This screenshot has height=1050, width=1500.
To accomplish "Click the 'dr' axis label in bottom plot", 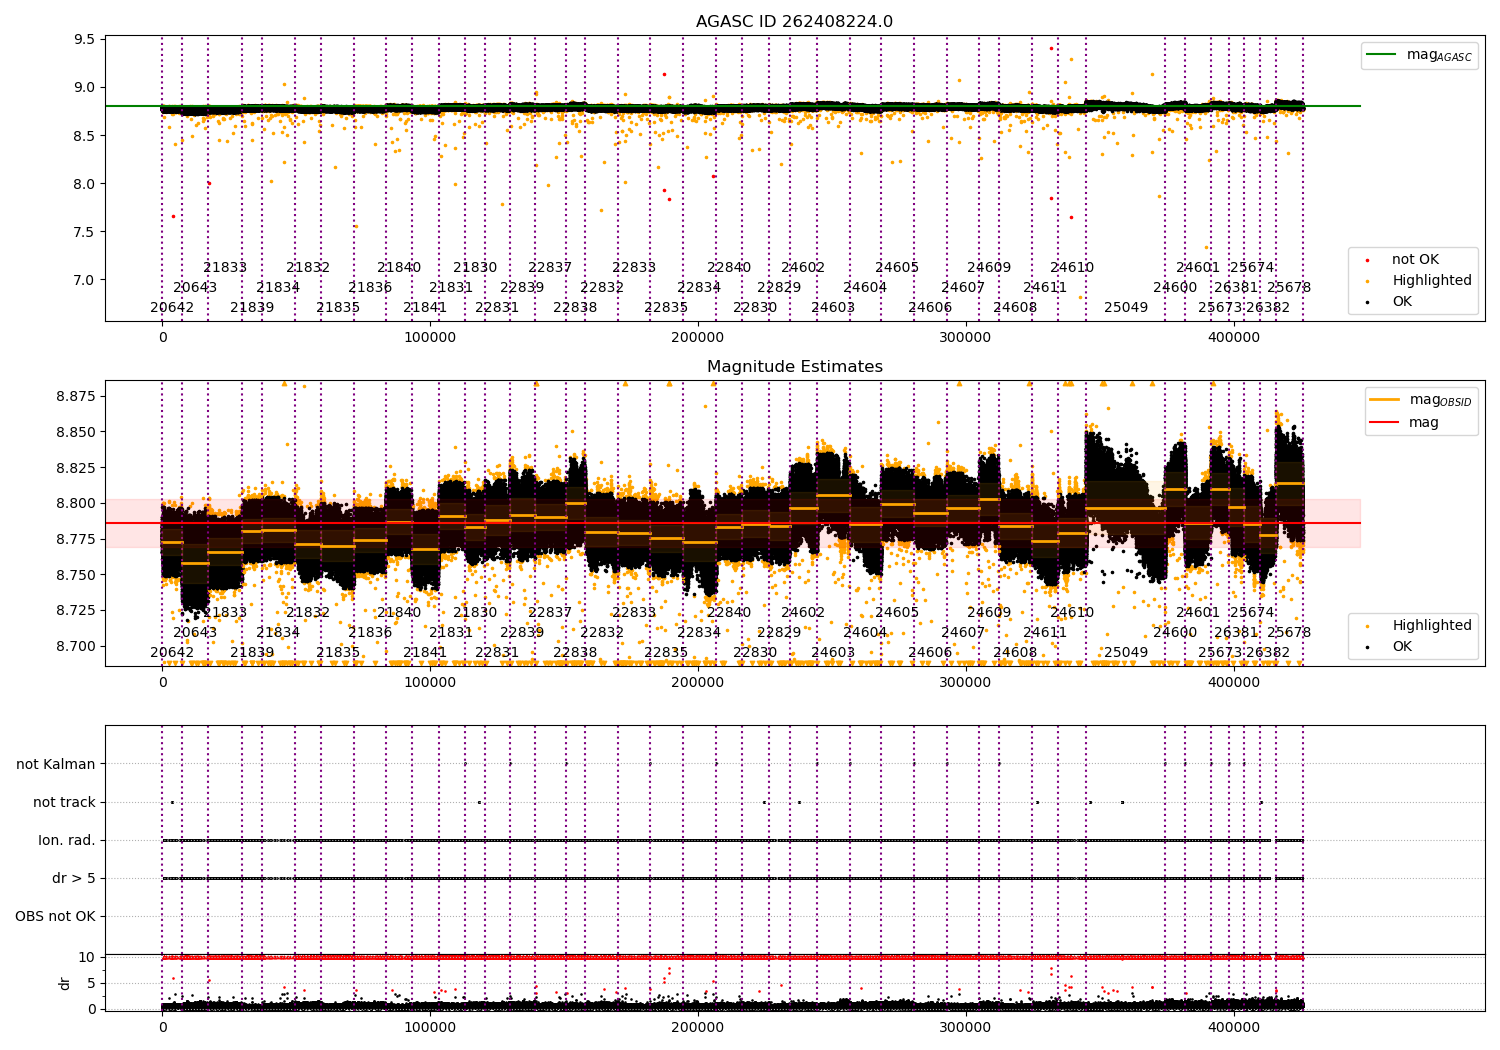I will tap(65, 983).
